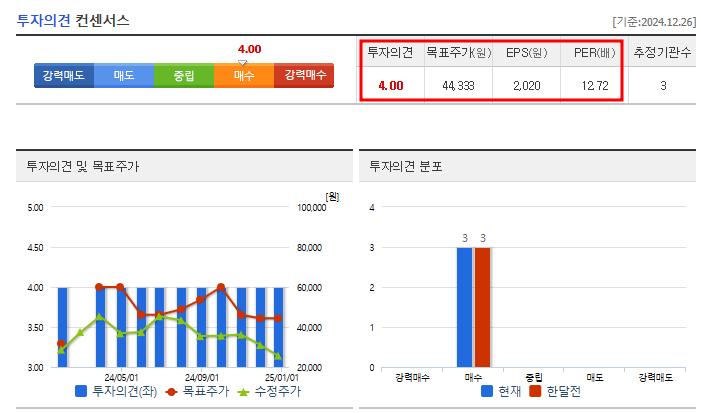Viewport: 701px width, 413px height.
Task: Click the EPS(원) column header
Action: (527, 53)
